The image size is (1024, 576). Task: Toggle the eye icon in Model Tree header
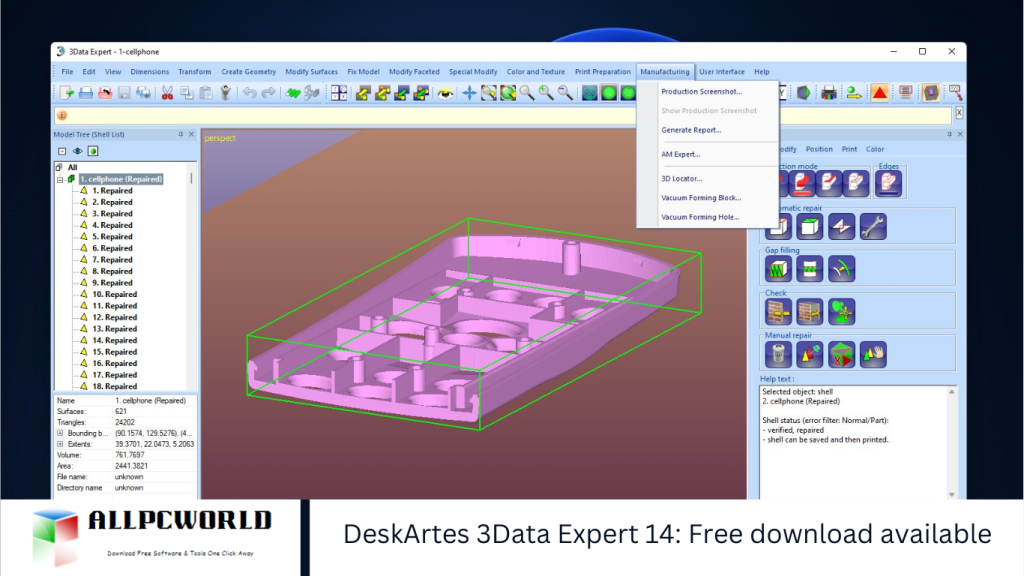77,151
